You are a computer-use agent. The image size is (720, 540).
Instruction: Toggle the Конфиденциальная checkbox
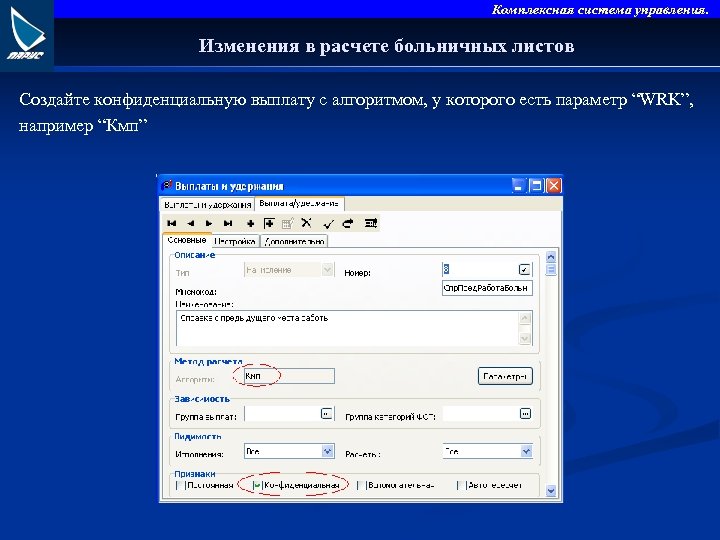tap(257, 485)
